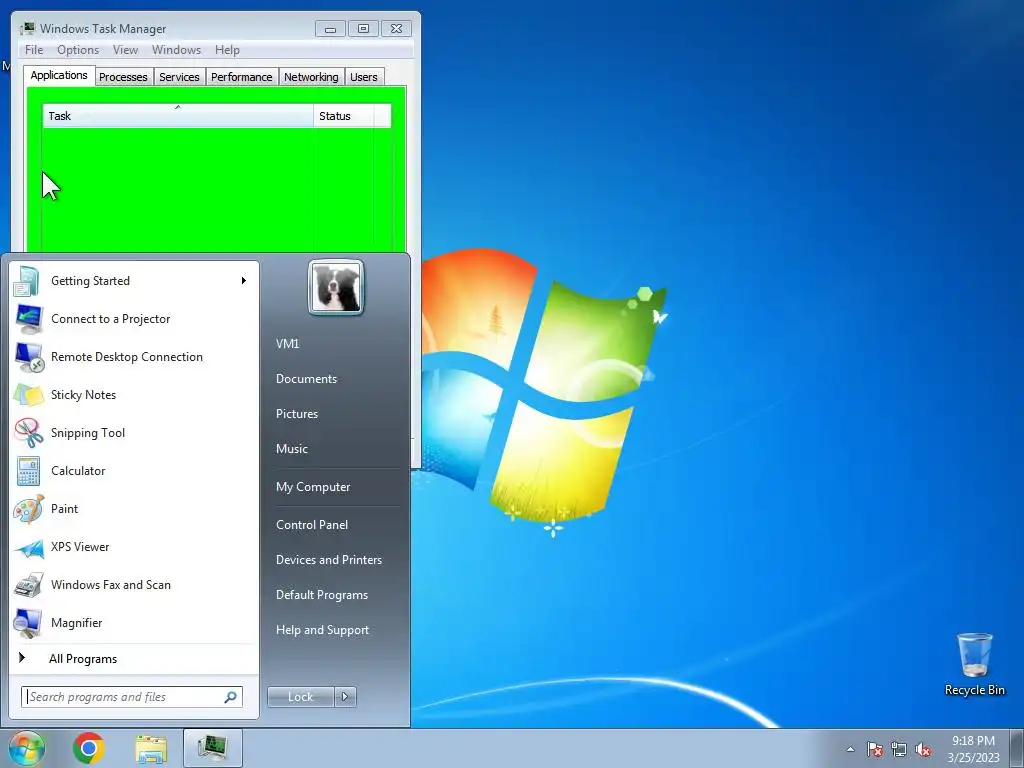Image resolution: width=1024 pixels, height=768 pixels.
Task: Click the Windows Start orb
Action: [26, 748]
